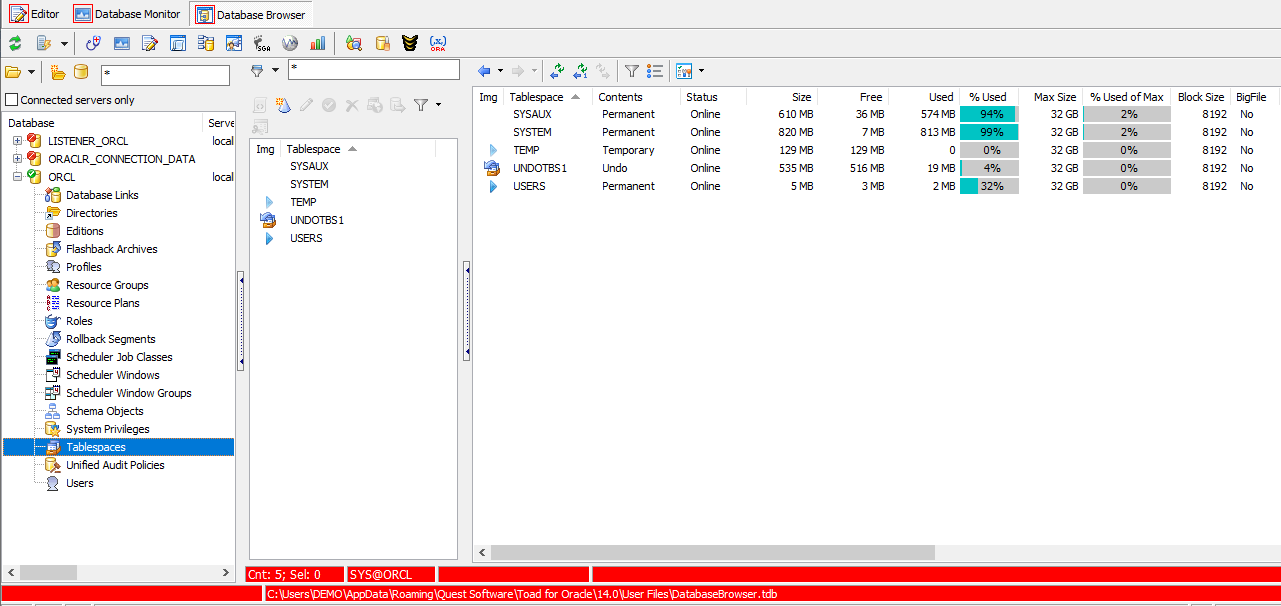
Task: Click Tablespace header in middle list pane
Action: (359, 149)
